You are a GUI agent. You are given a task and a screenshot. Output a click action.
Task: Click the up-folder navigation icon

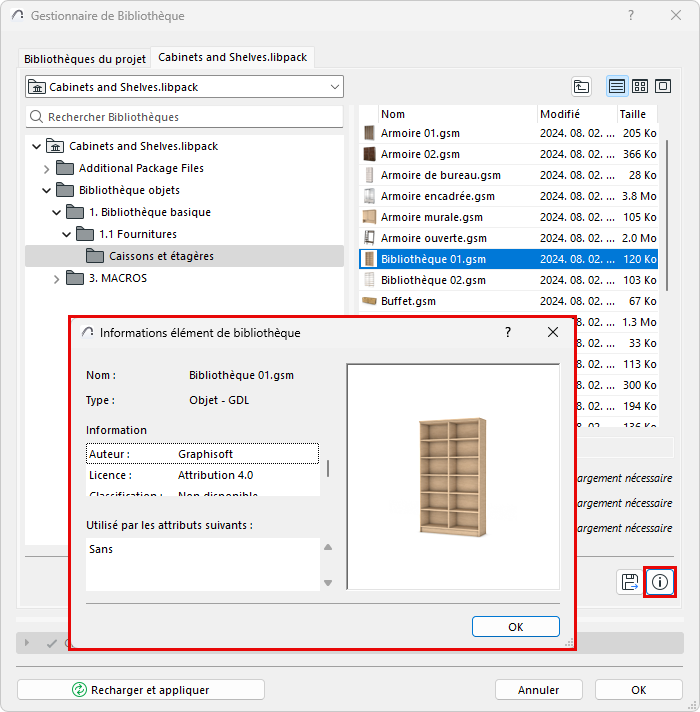581,86
